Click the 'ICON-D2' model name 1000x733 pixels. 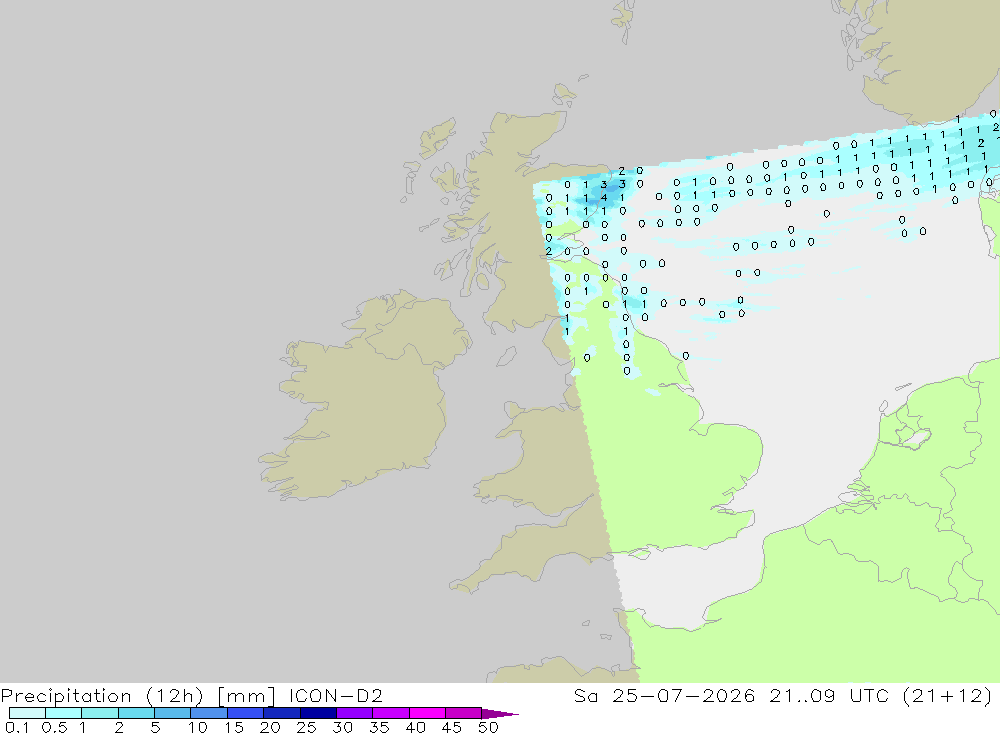335,695
